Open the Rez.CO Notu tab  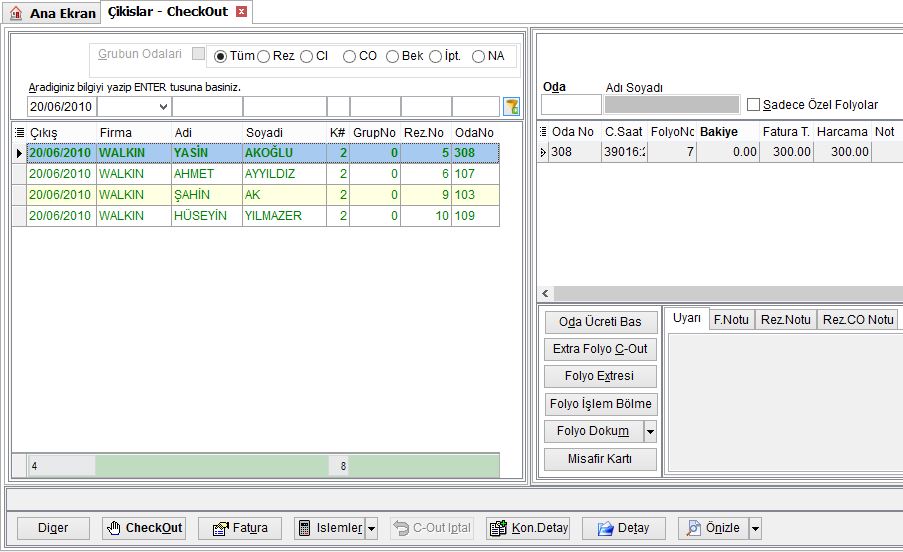pyautogui.click(x=858, y=319)
